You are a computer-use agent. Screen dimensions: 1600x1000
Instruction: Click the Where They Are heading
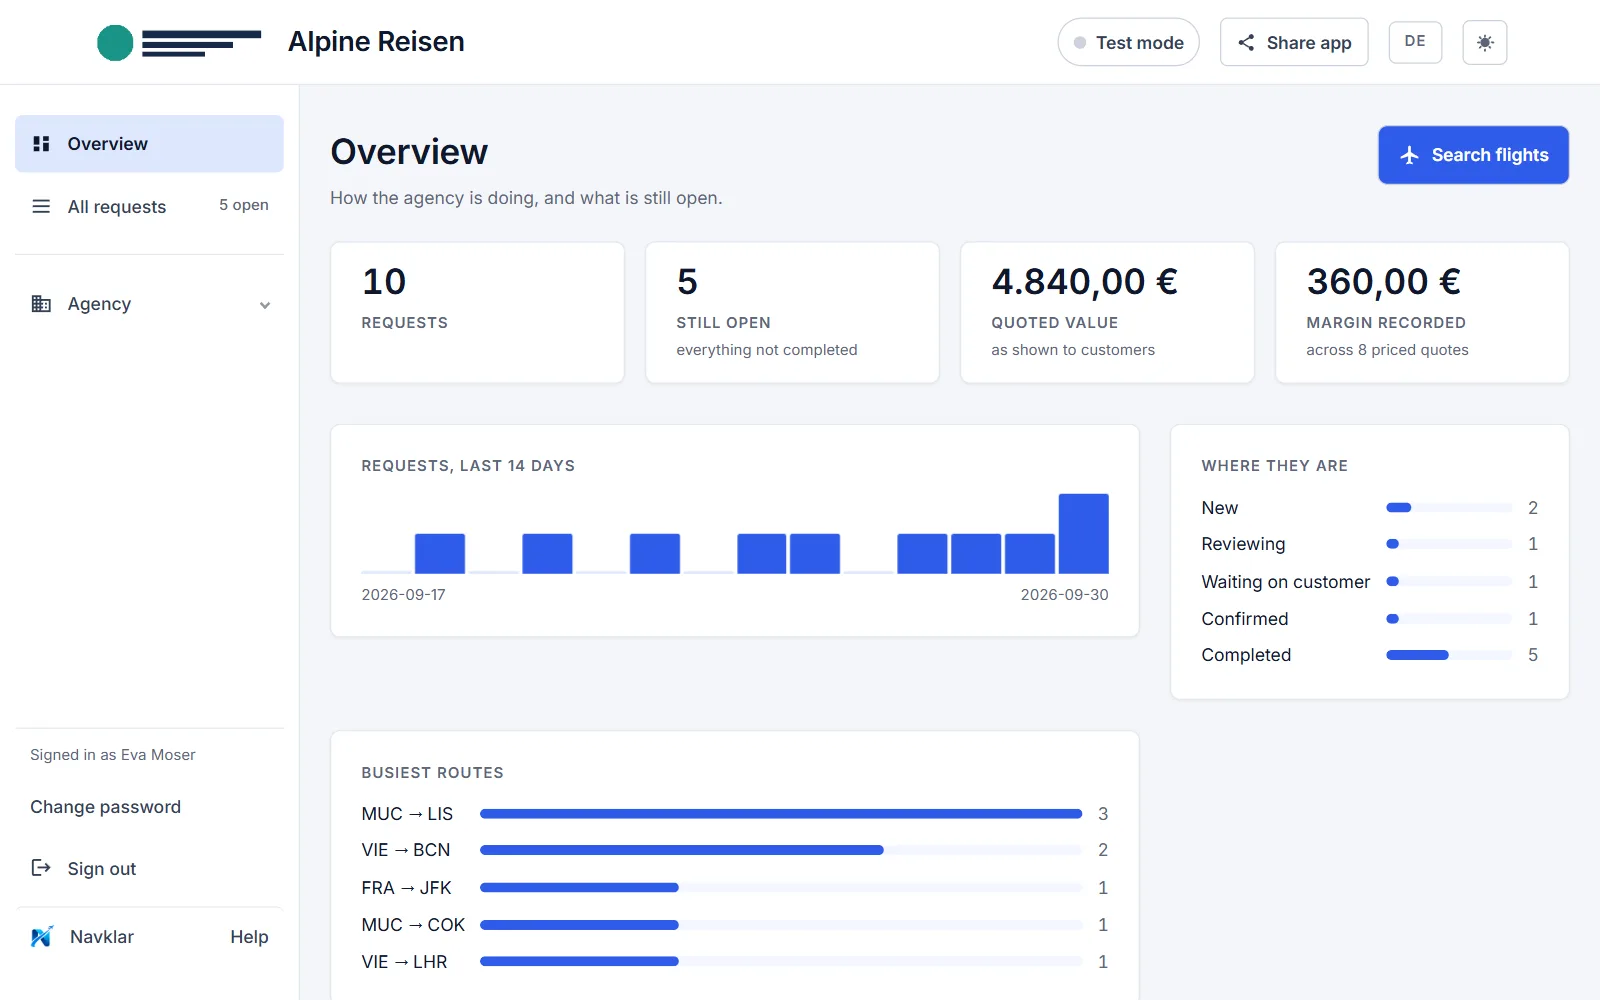click(x=1274, y=466)
